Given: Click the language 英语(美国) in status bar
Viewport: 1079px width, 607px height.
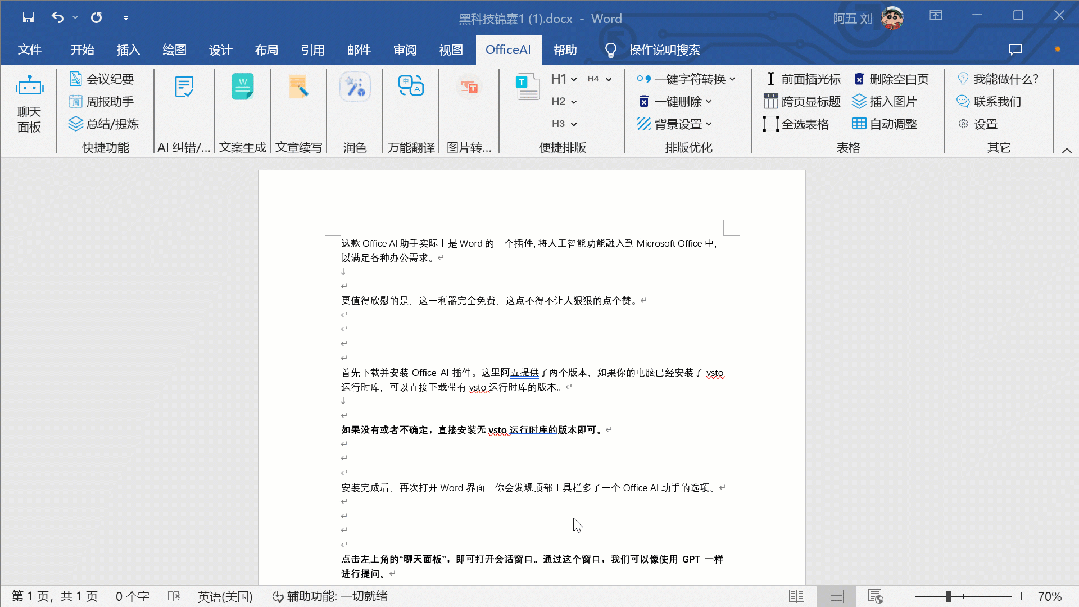Looking at the screenshot, I should 225,597.
